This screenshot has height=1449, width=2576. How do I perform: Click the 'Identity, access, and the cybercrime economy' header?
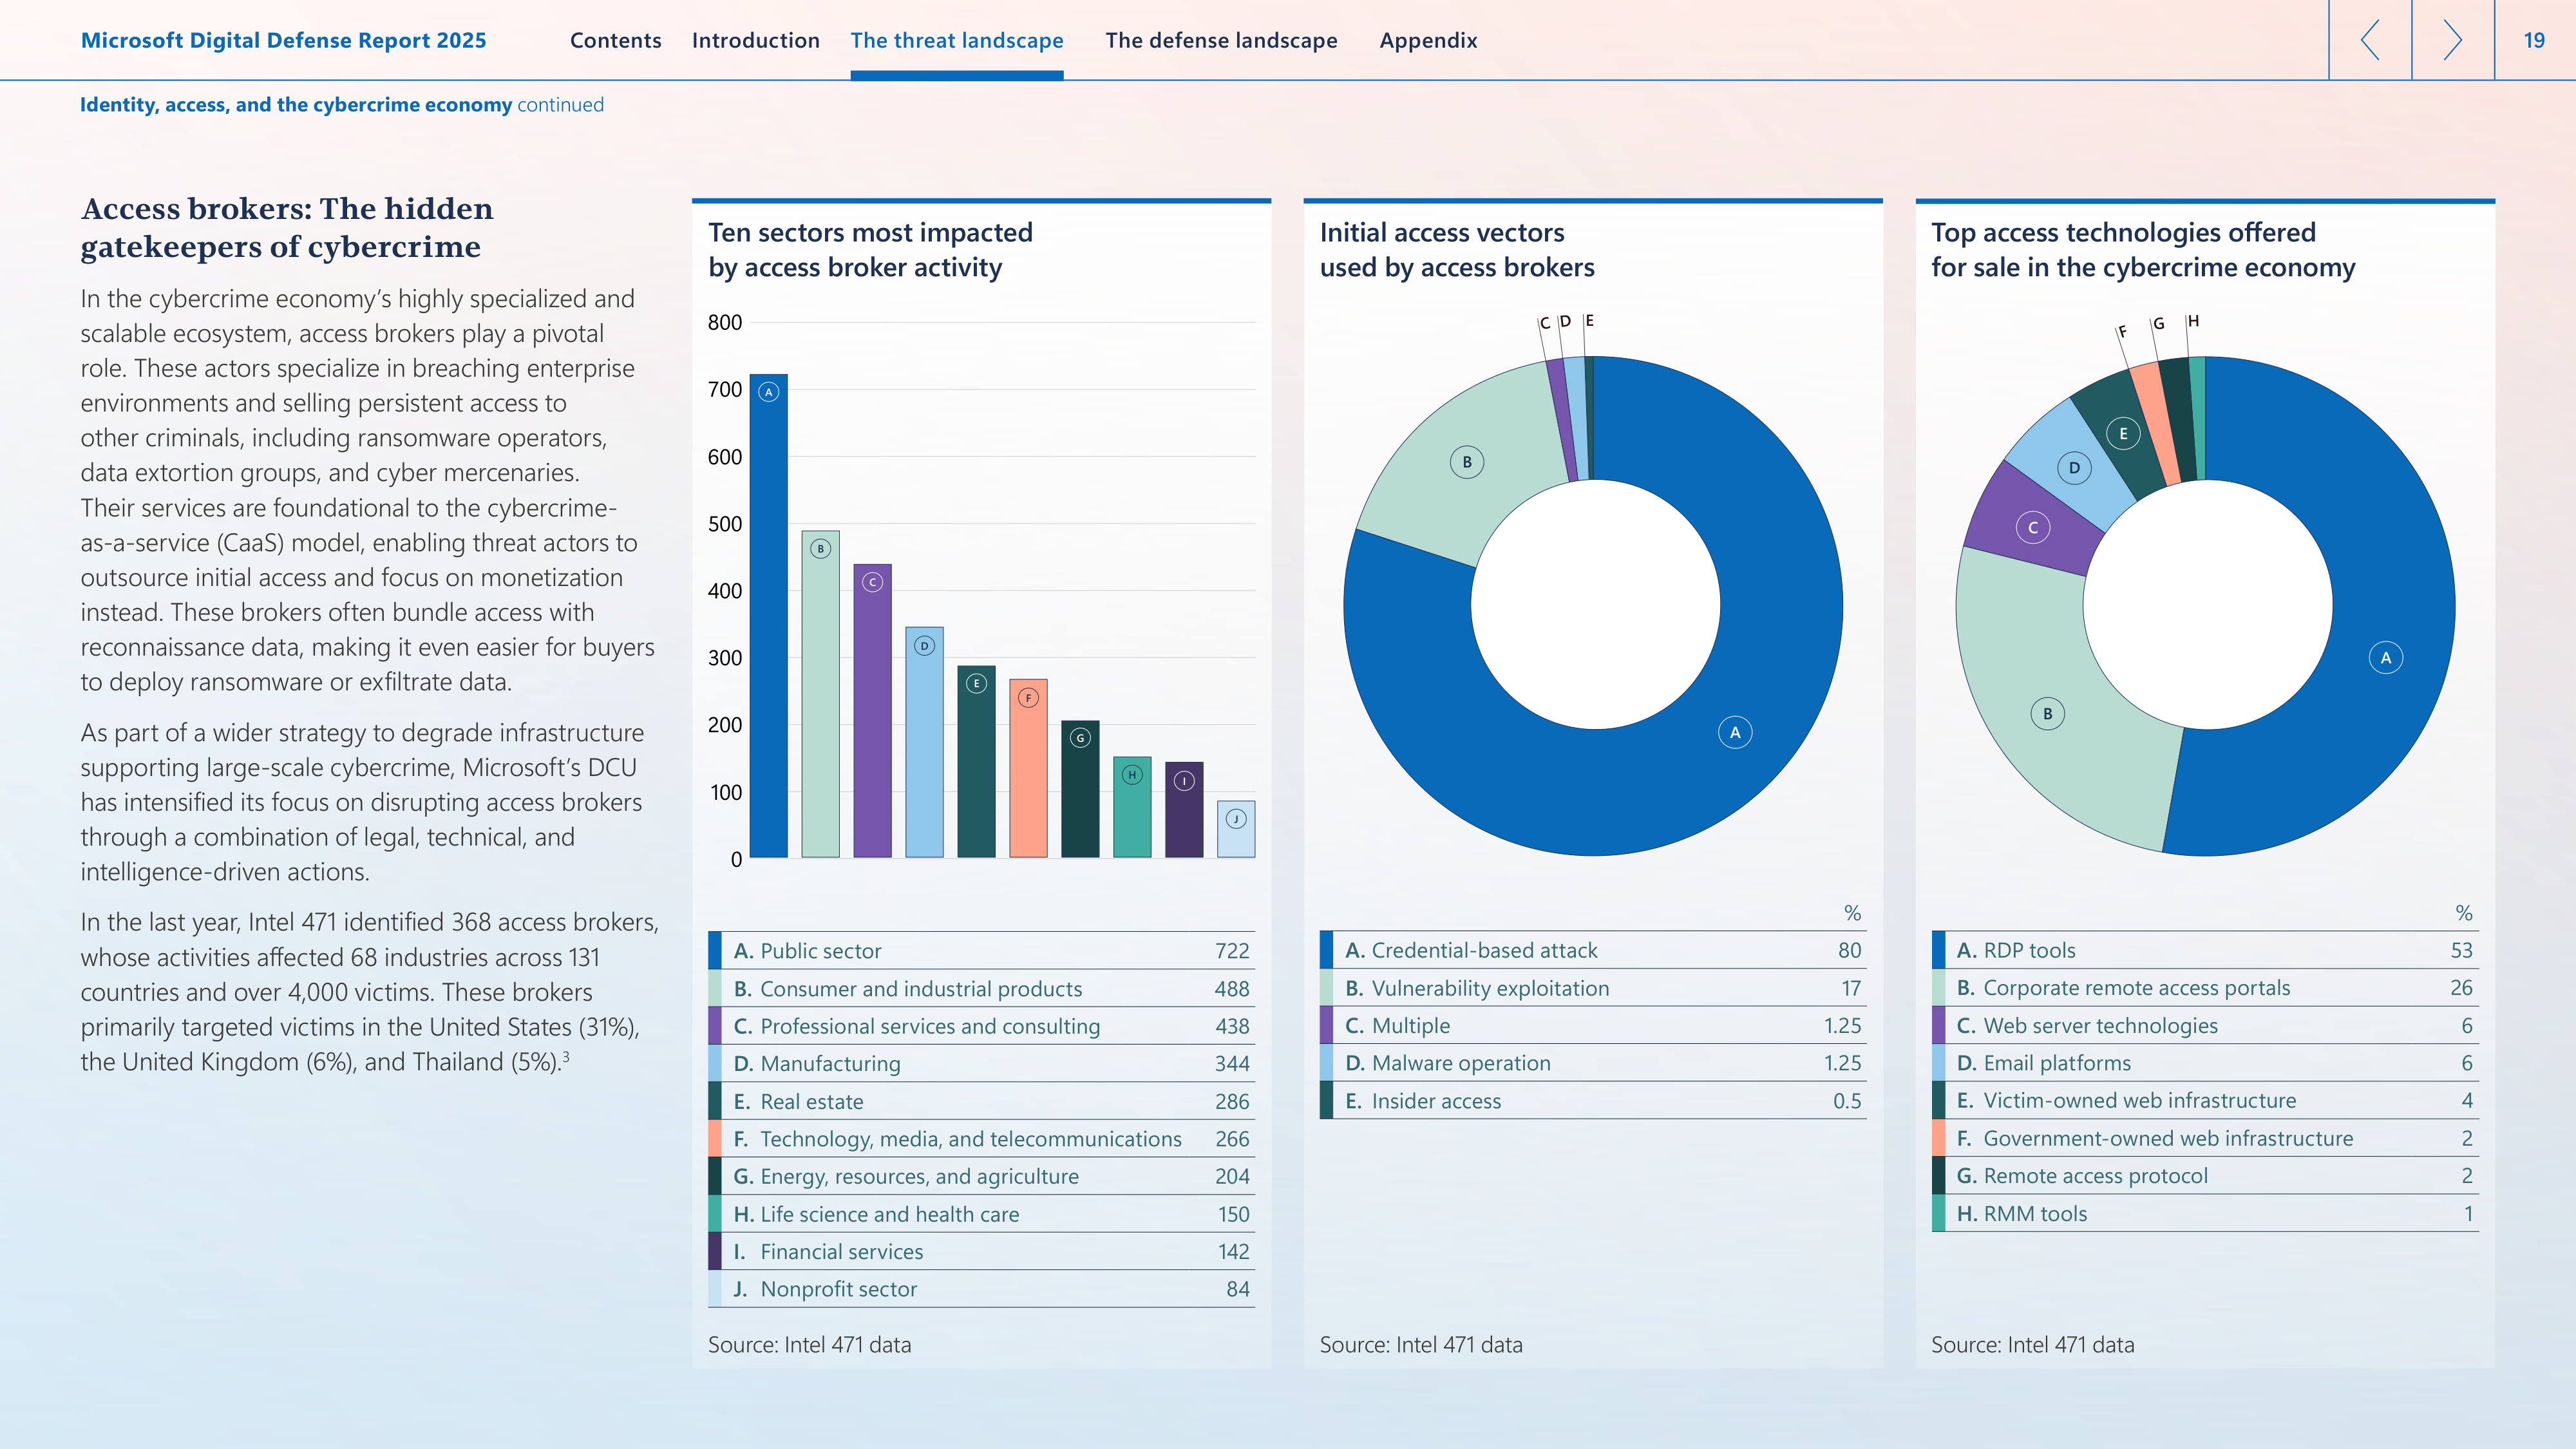[296, 105]
